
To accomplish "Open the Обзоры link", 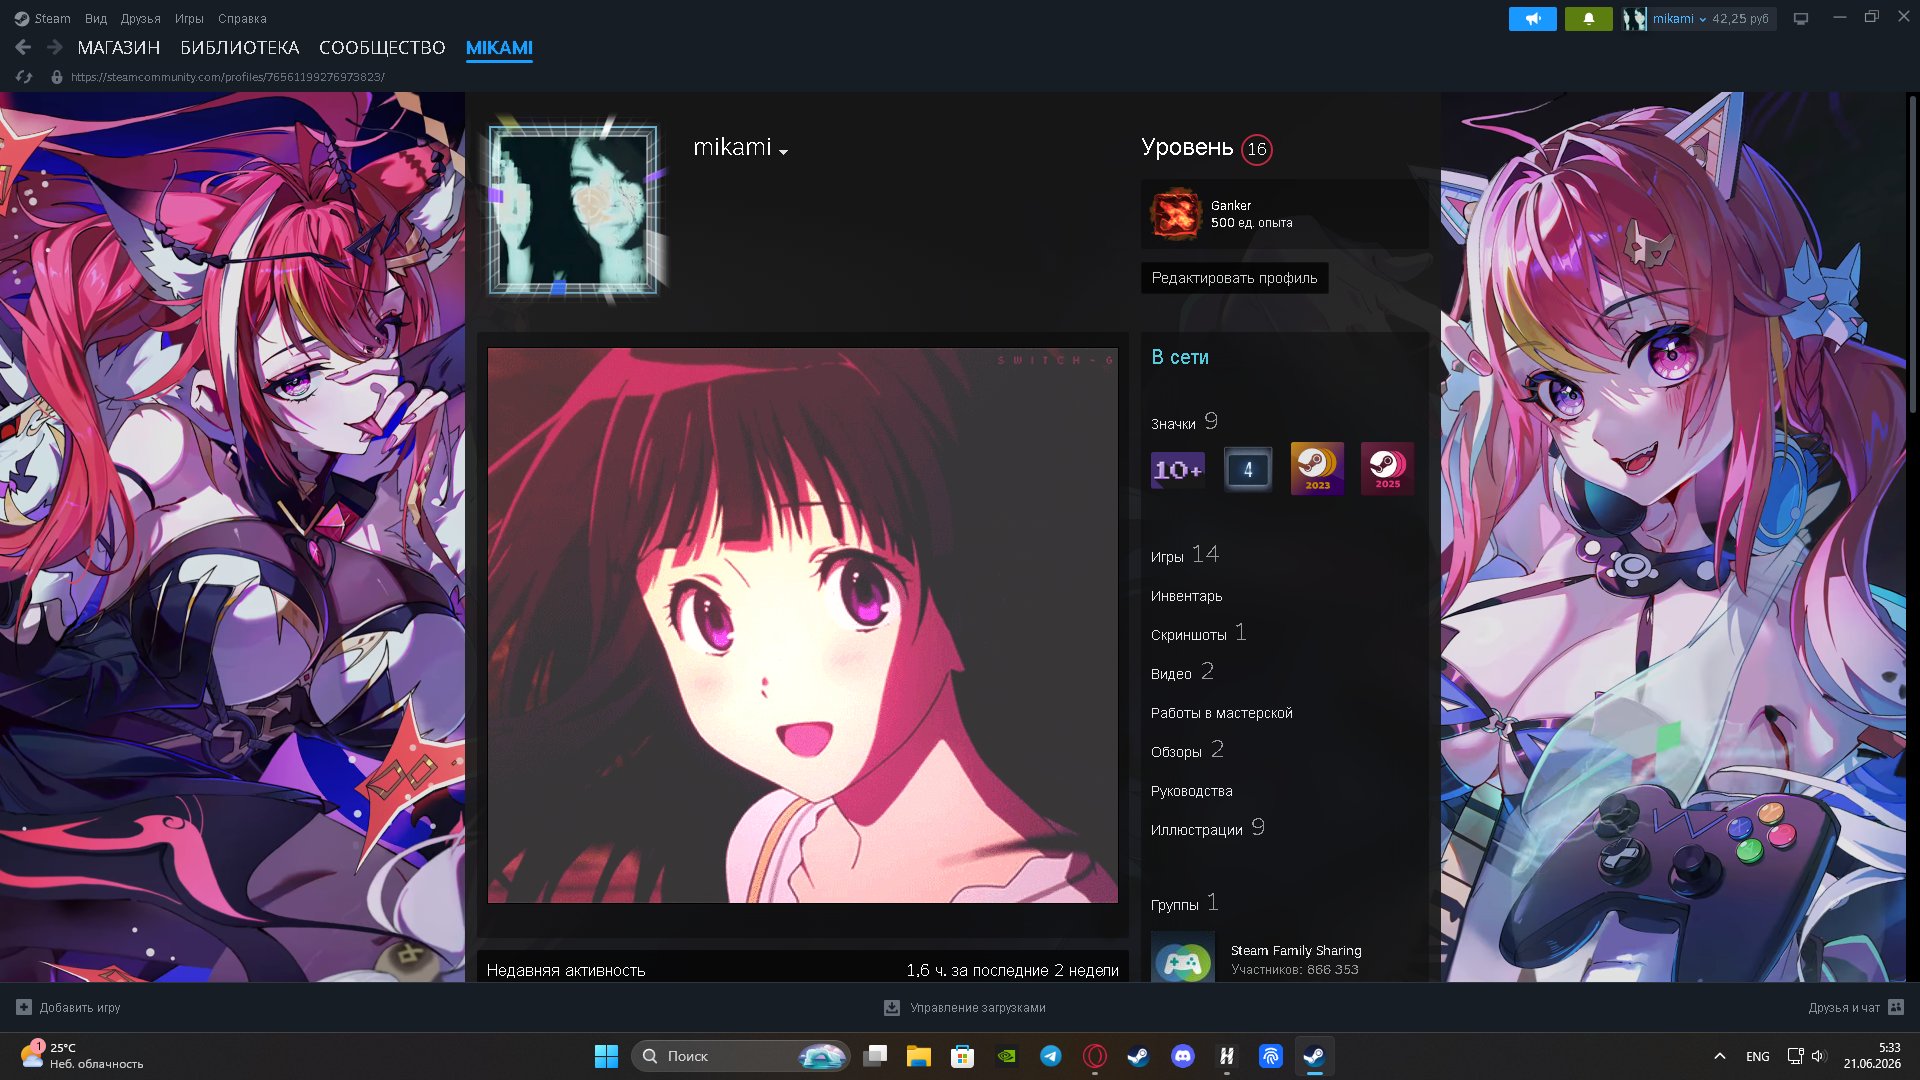I will 1187,750.
